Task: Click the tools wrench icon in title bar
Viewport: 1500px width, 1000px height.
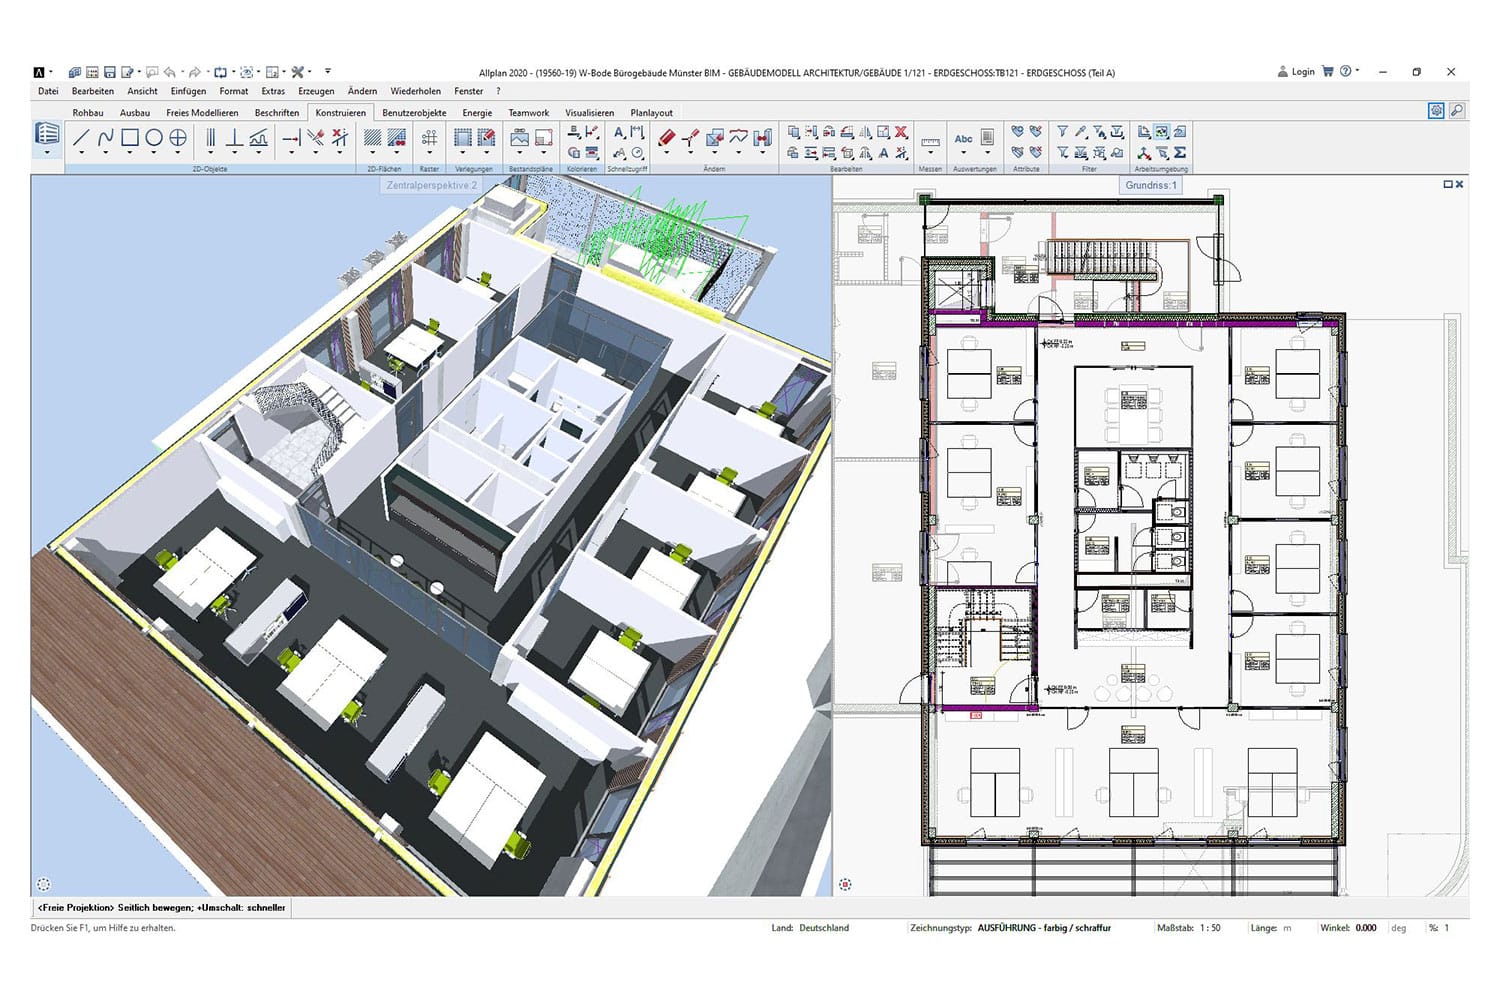Action: coord(297,72)
